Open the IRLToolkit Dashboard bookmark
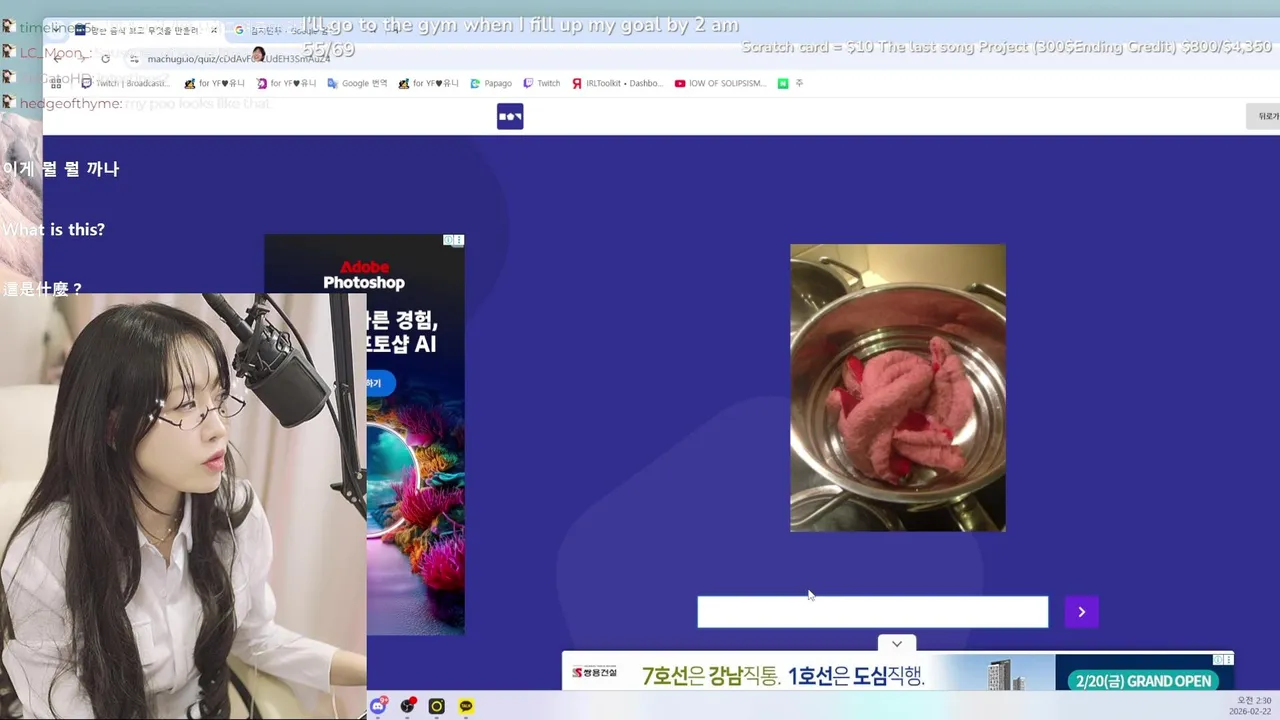1280x720 pixels. pyautogui.click(x=617, y=84)
